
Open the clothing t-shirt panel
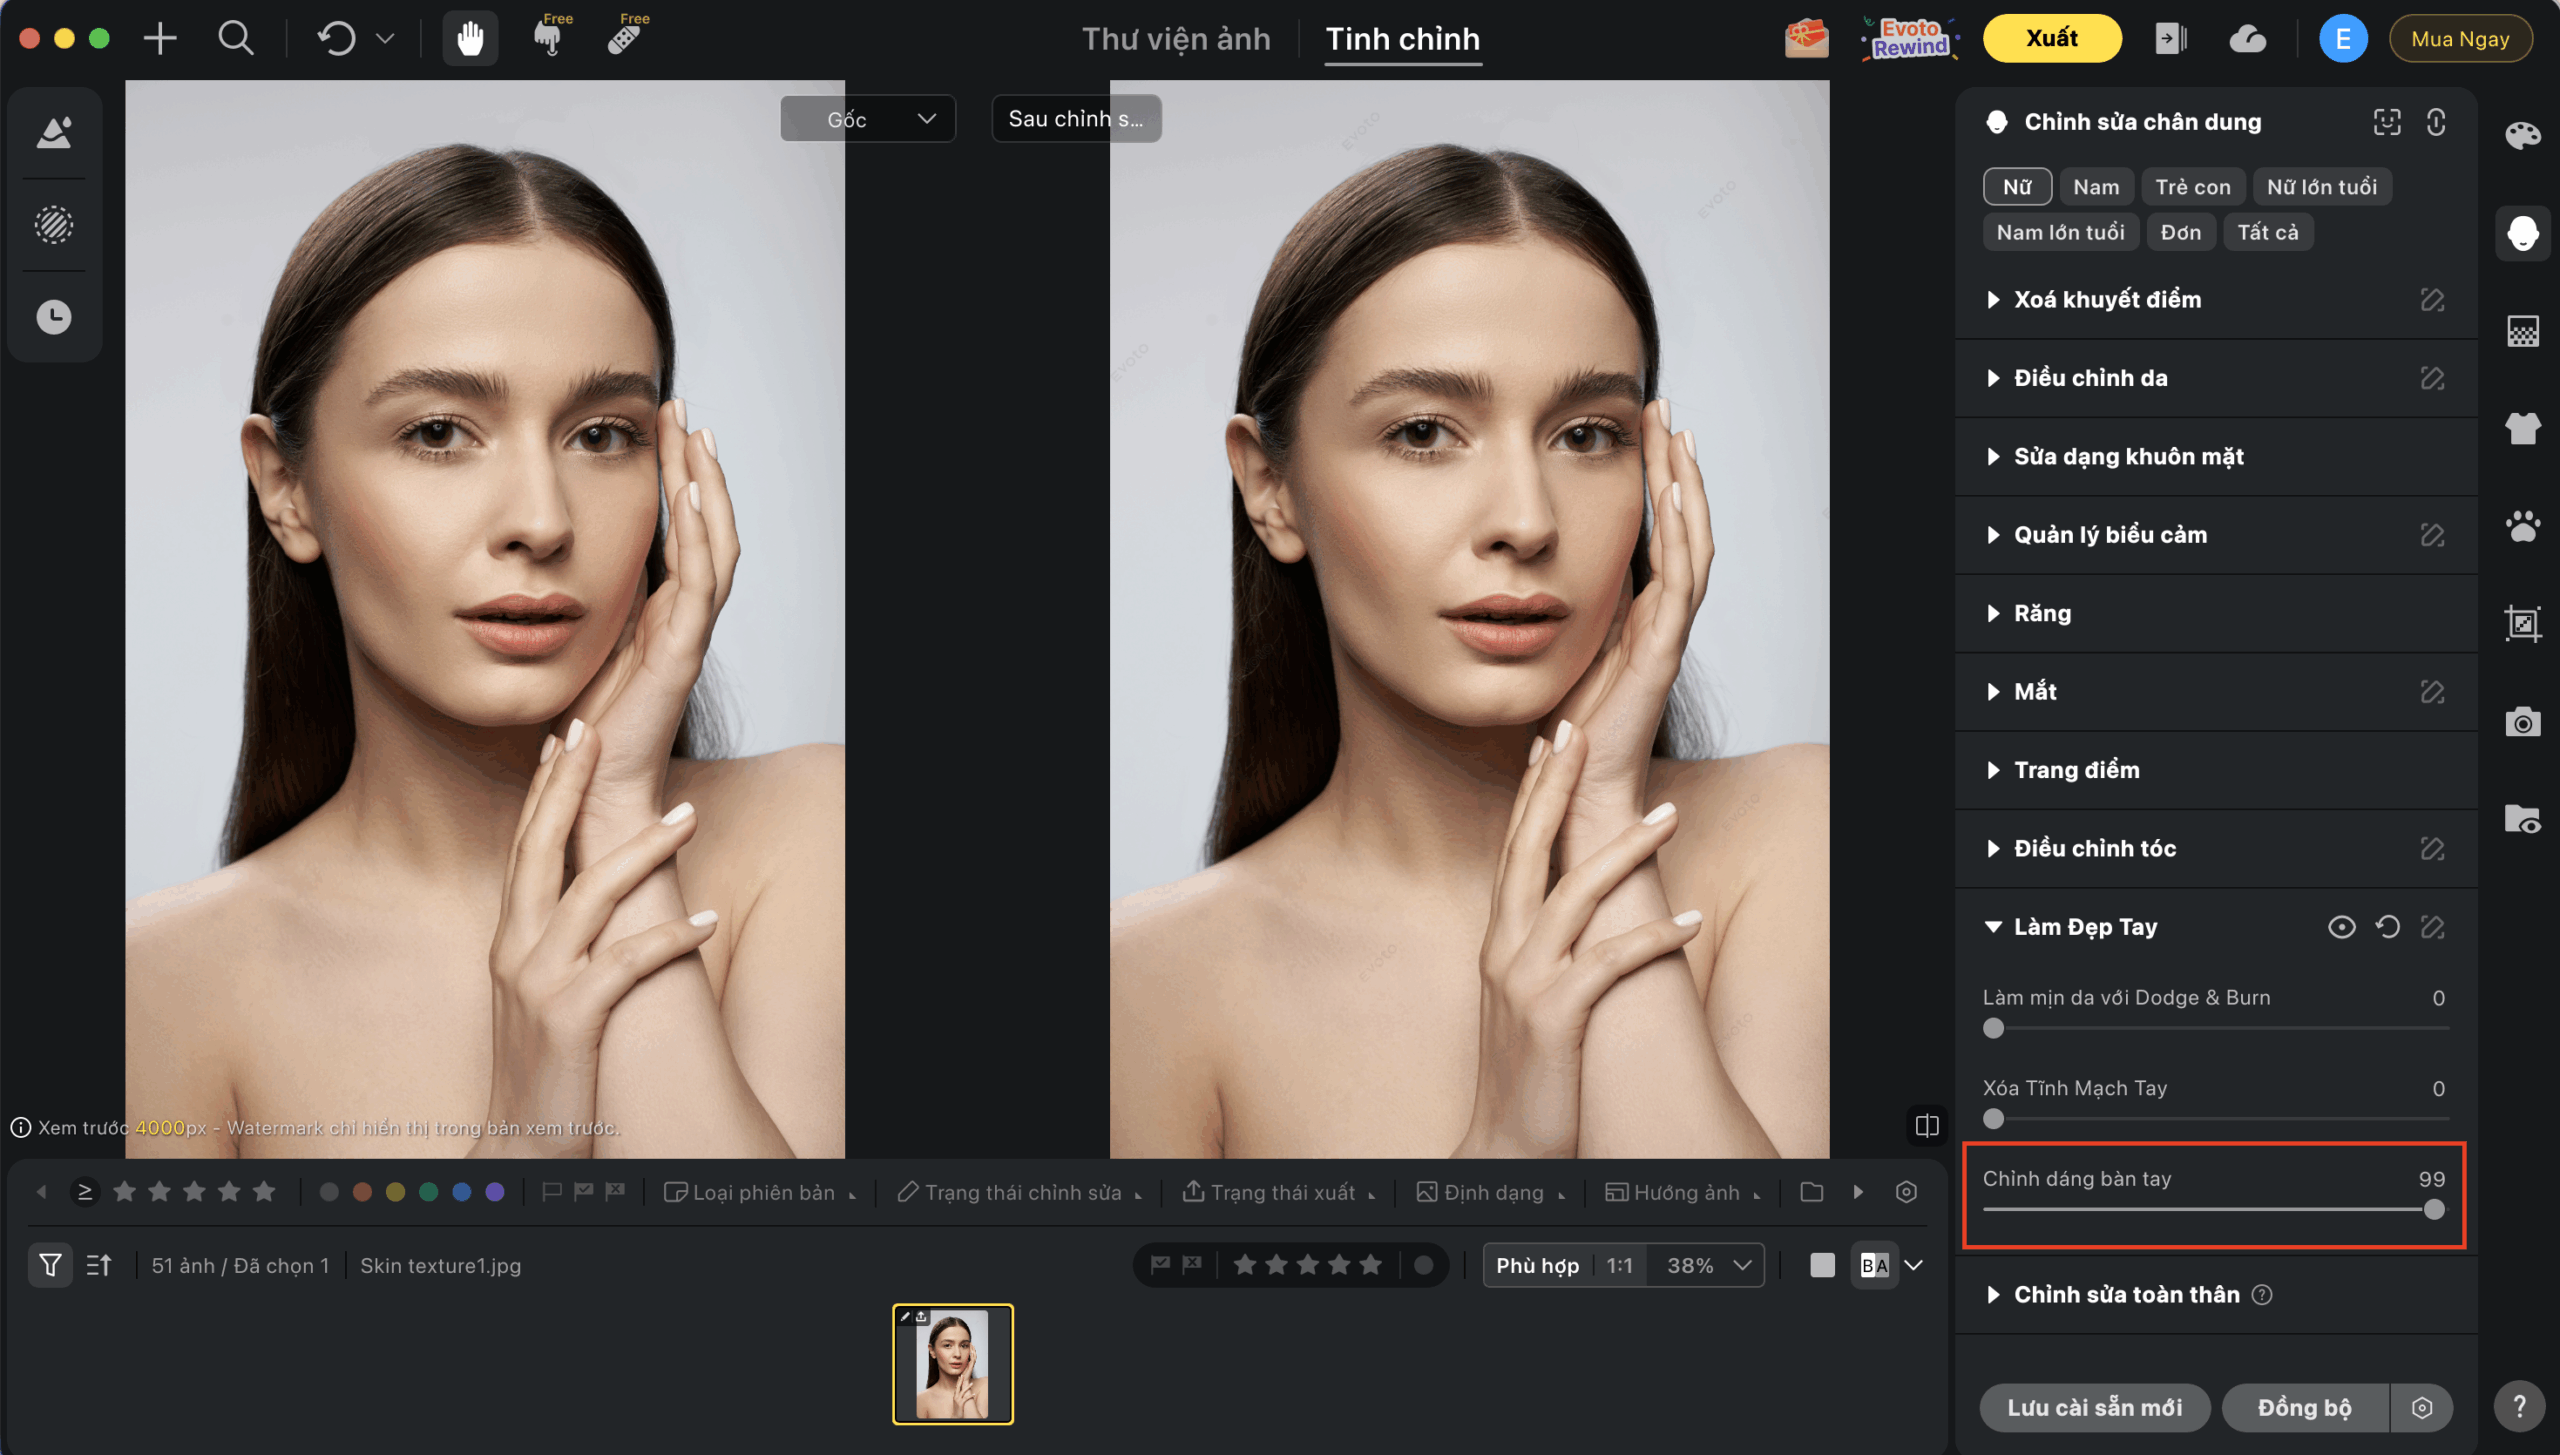click(x=2521, y=428)
